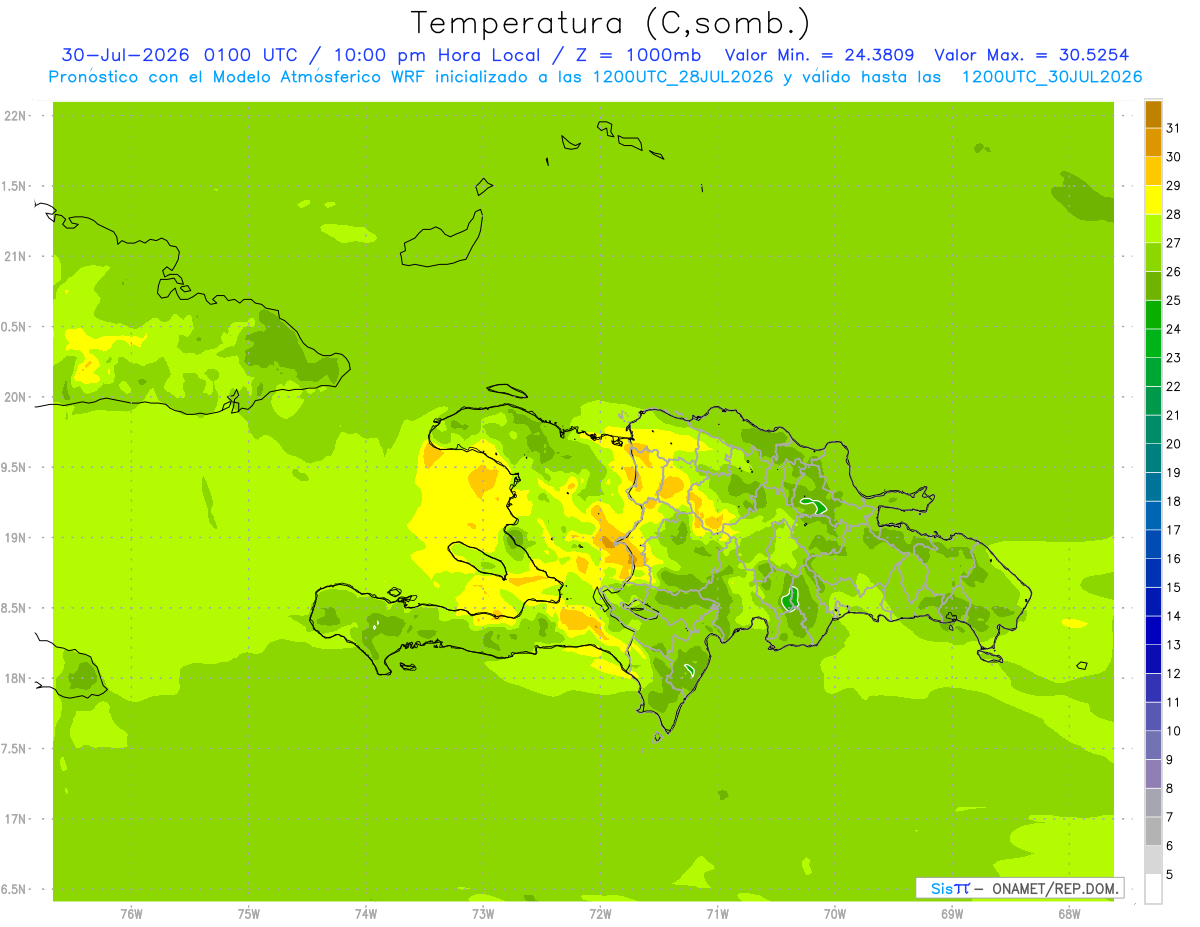The width and height of the screenshot is (1200, 927).
Task: Click the colorbar value 15
Action: click(x=1173, y=587)
